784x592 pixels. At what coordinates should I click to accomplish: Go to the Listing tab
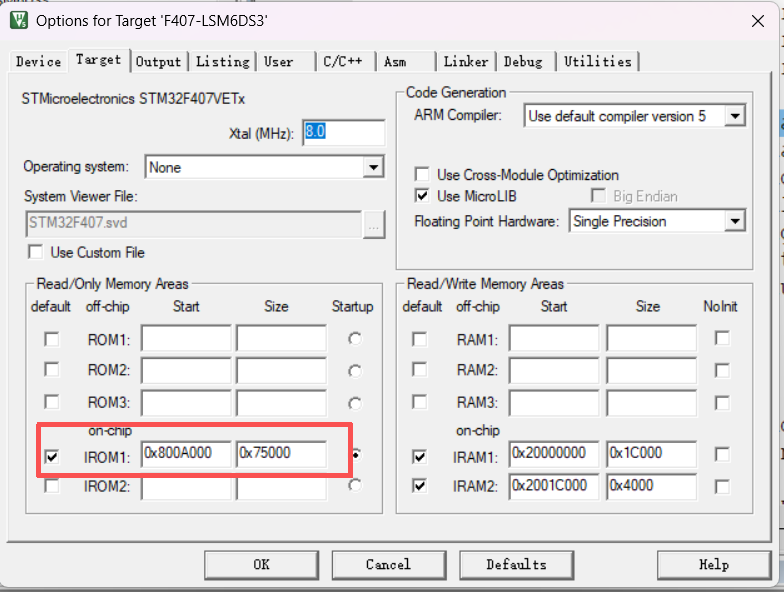point(222,62)
